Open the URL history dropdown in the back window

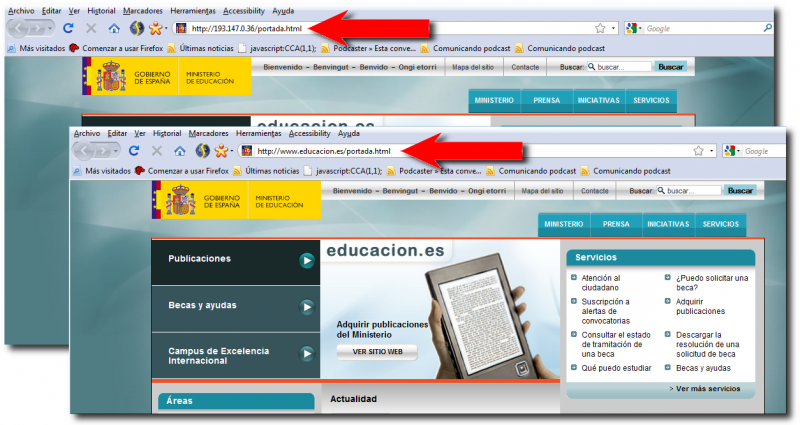pyautogui.click(x=613, y=28)
